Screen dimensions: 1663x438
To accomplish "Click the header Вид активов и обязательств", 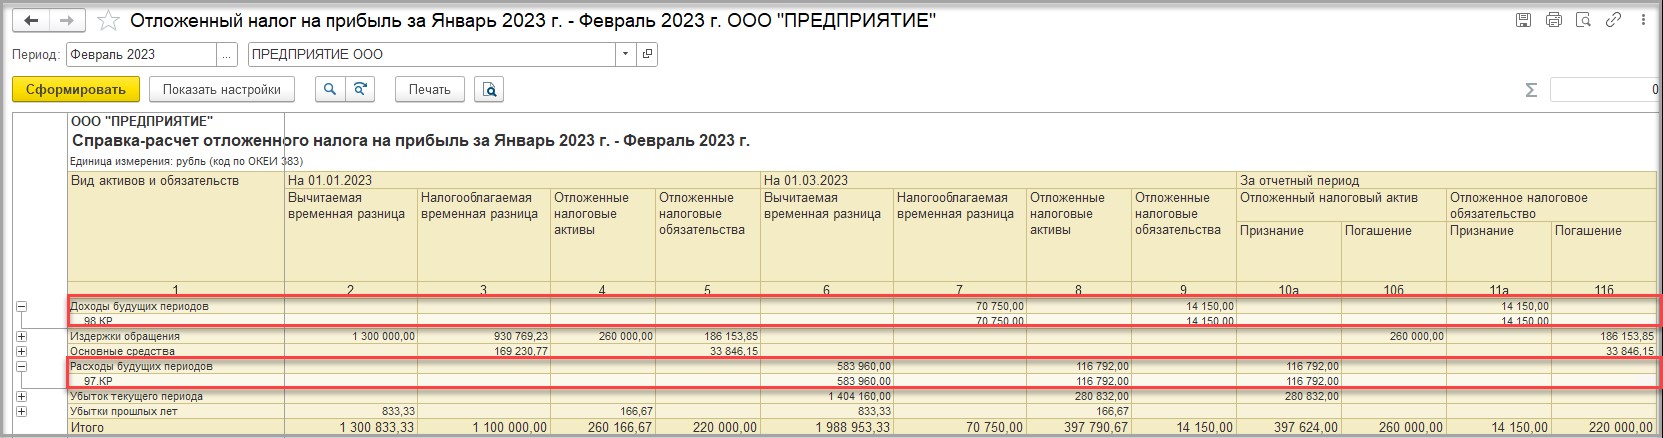I will pyautogui.click(x=155, y=181).
